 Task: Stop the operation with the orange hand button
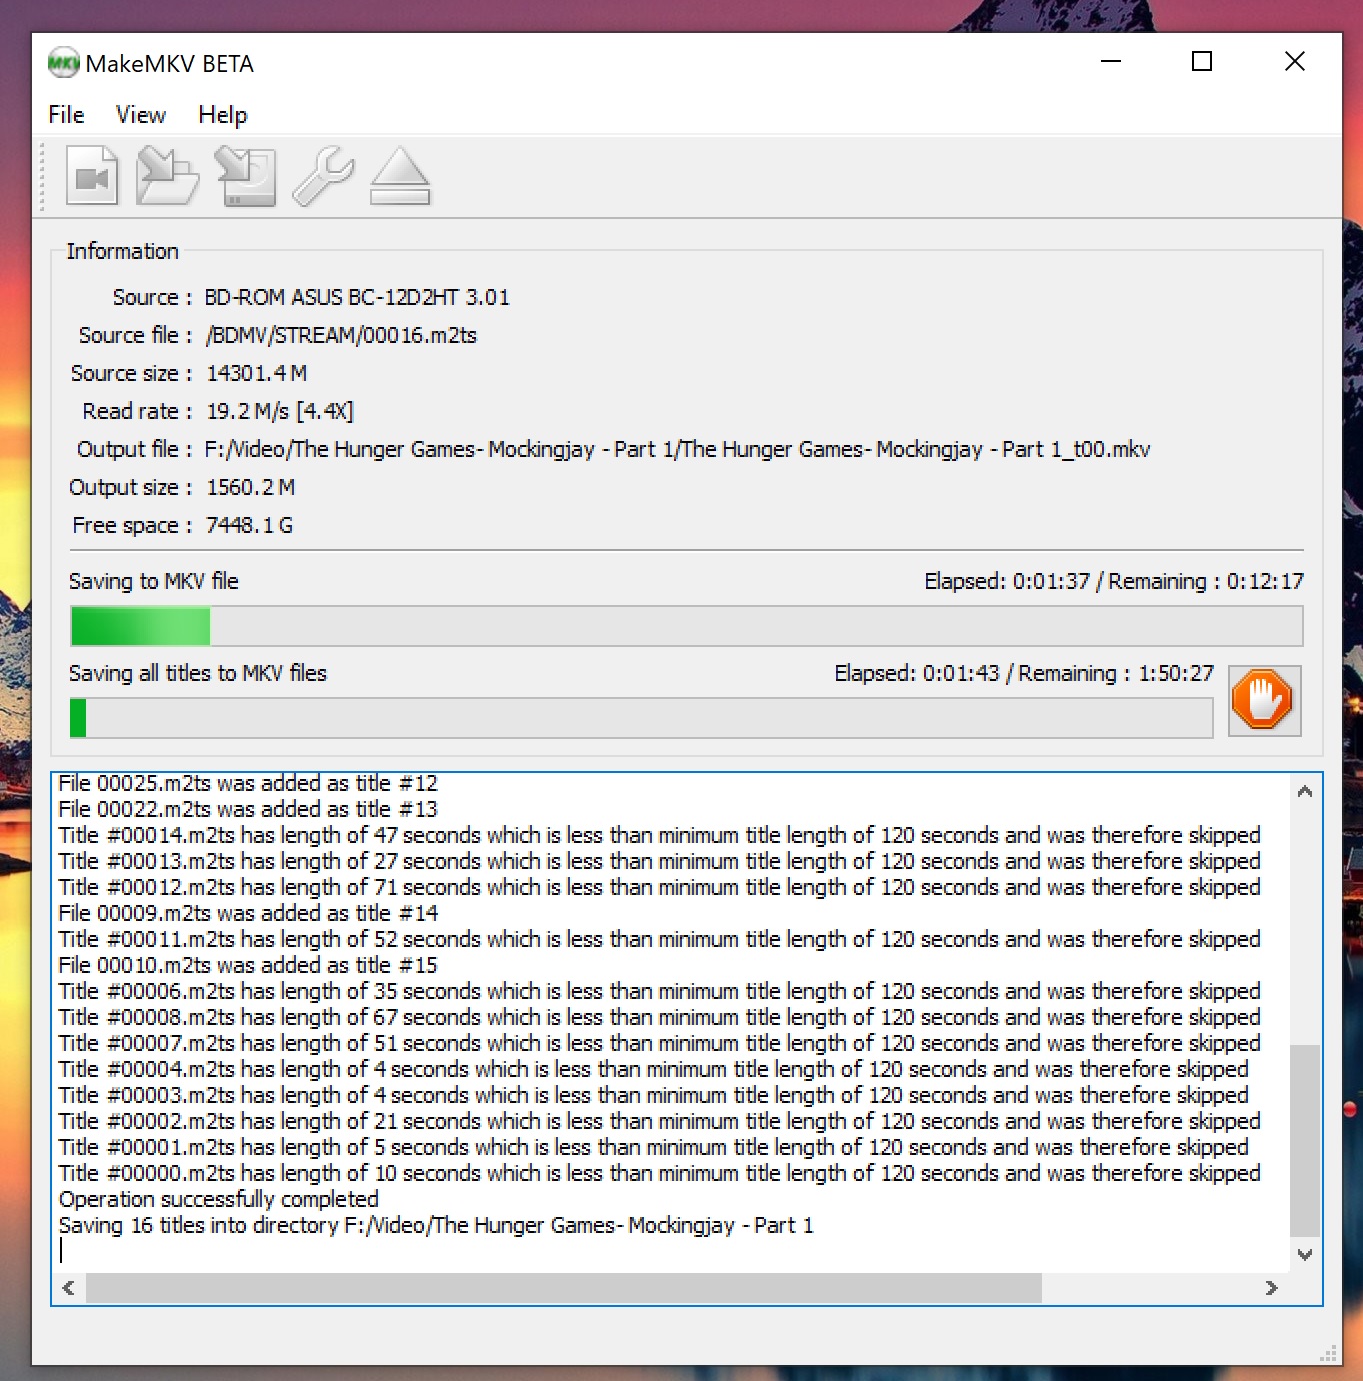click(1264, 700)
